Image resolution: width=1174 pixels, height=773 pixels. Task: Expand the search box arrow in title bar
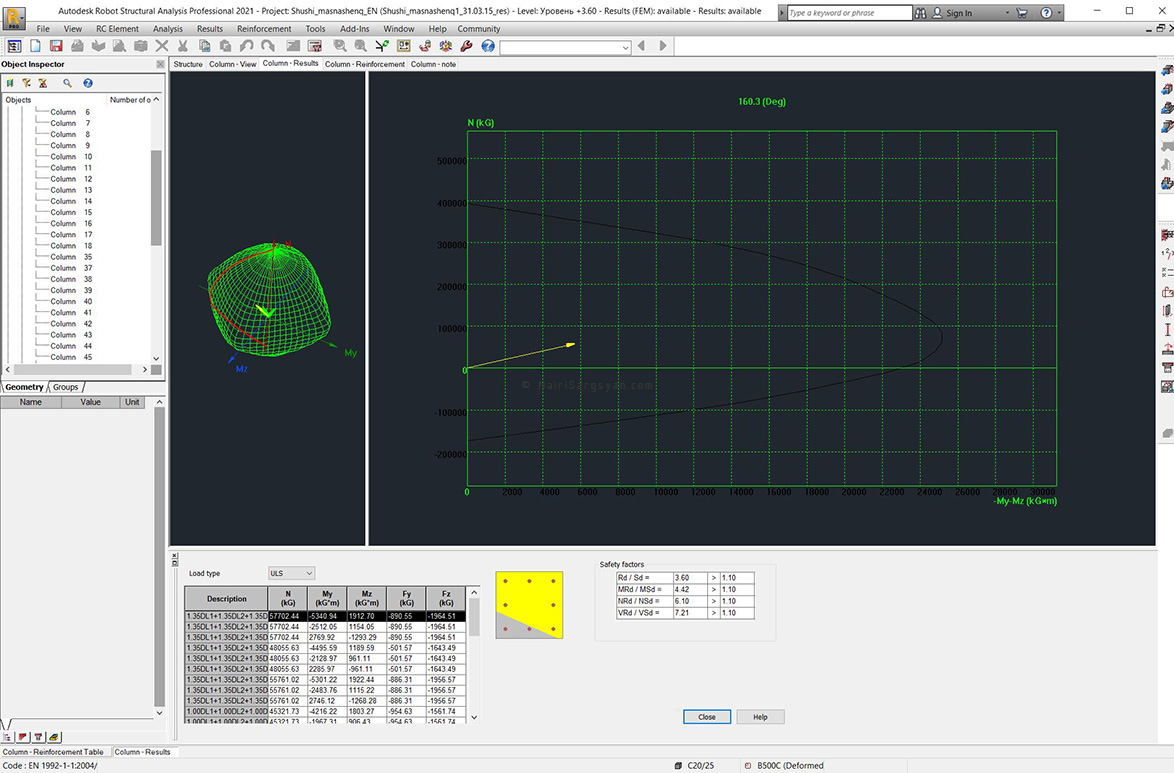click(x=782, y=13)
